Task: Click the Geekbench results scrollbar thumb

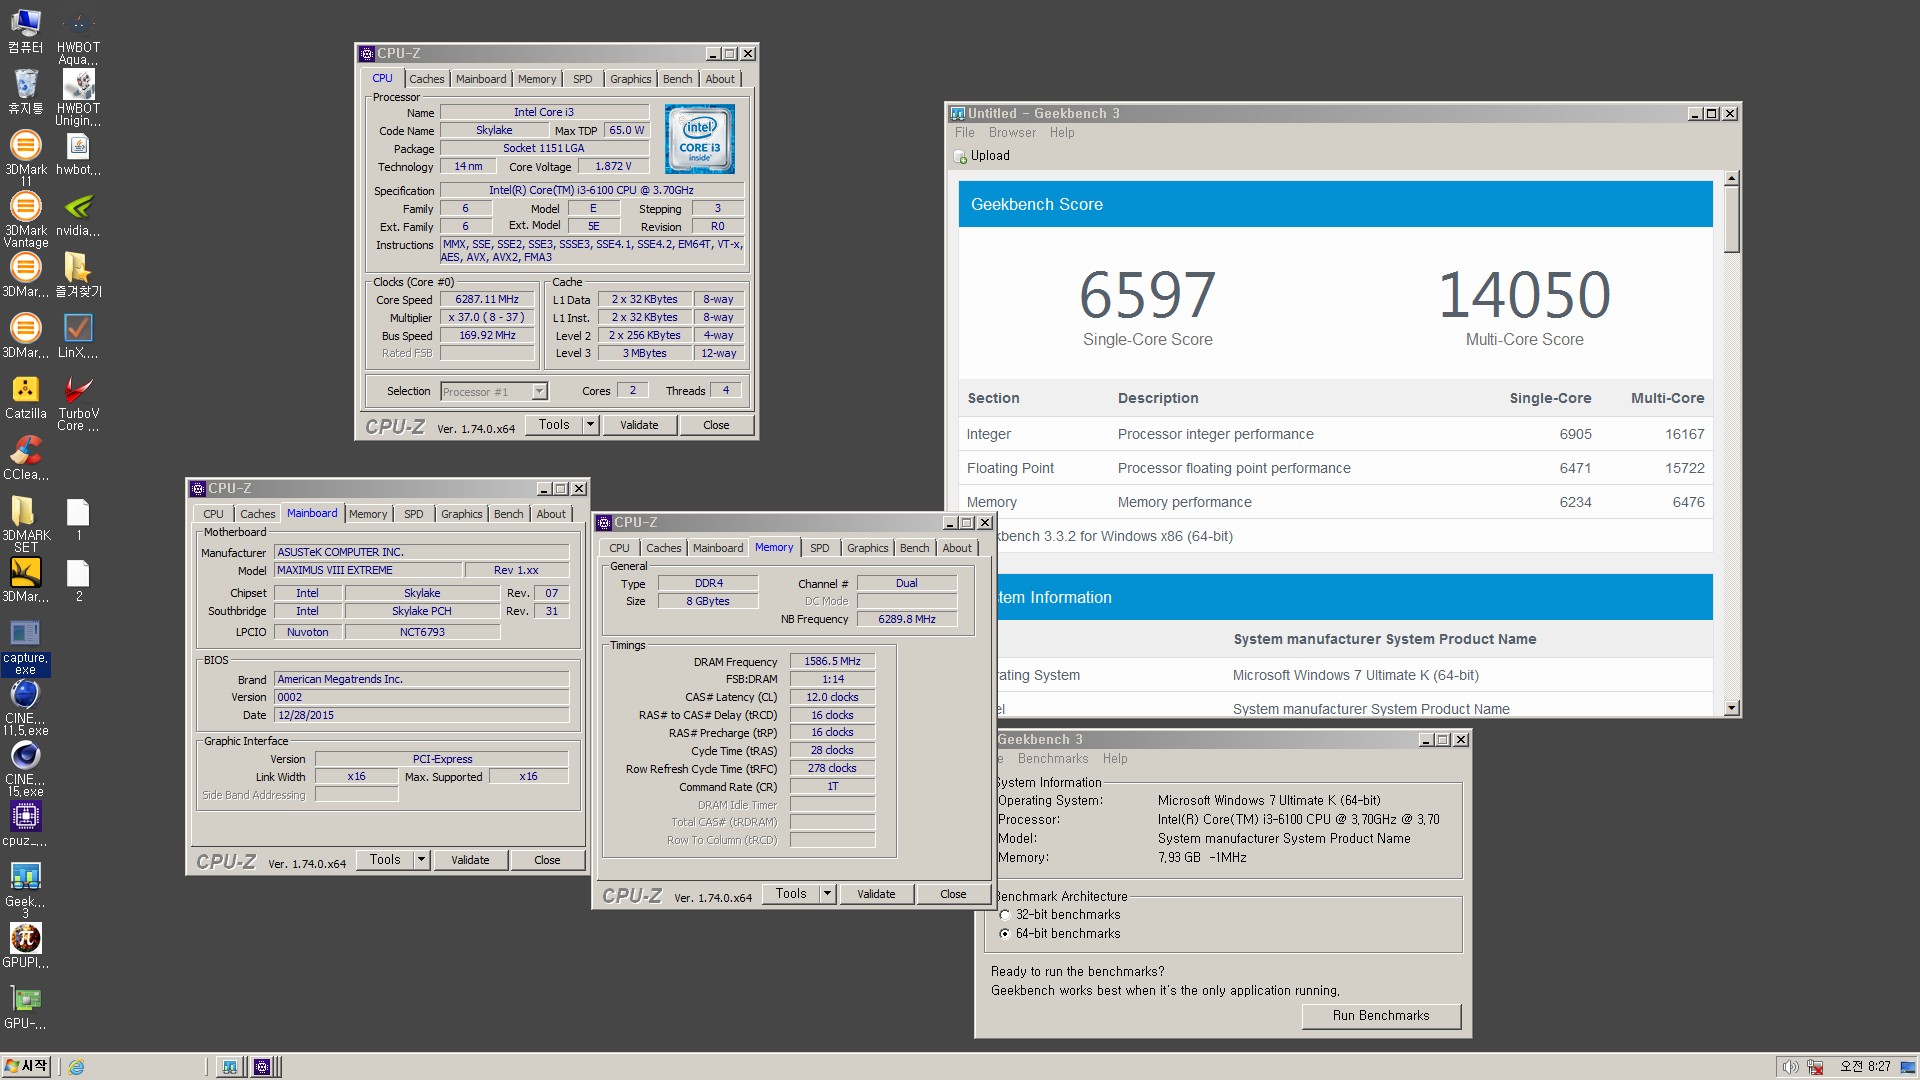Action: (1731, 220)
